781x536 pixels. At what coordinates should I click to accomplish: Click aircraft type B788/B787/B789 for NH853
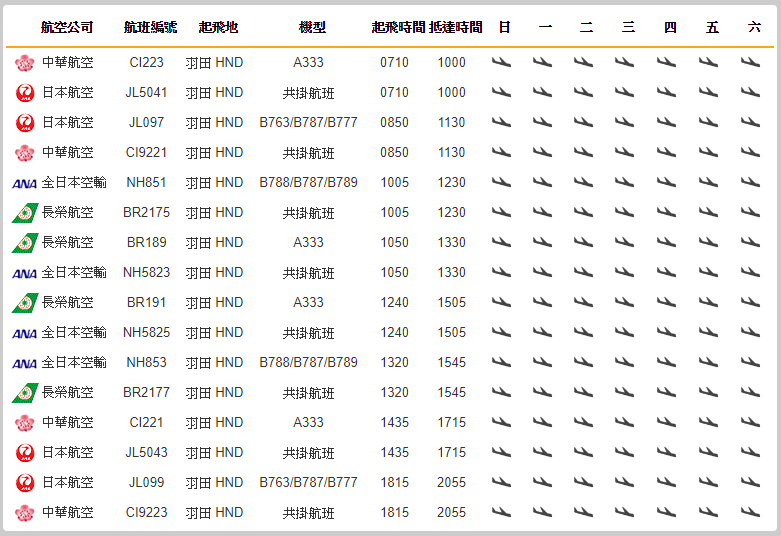coord(308,362)
